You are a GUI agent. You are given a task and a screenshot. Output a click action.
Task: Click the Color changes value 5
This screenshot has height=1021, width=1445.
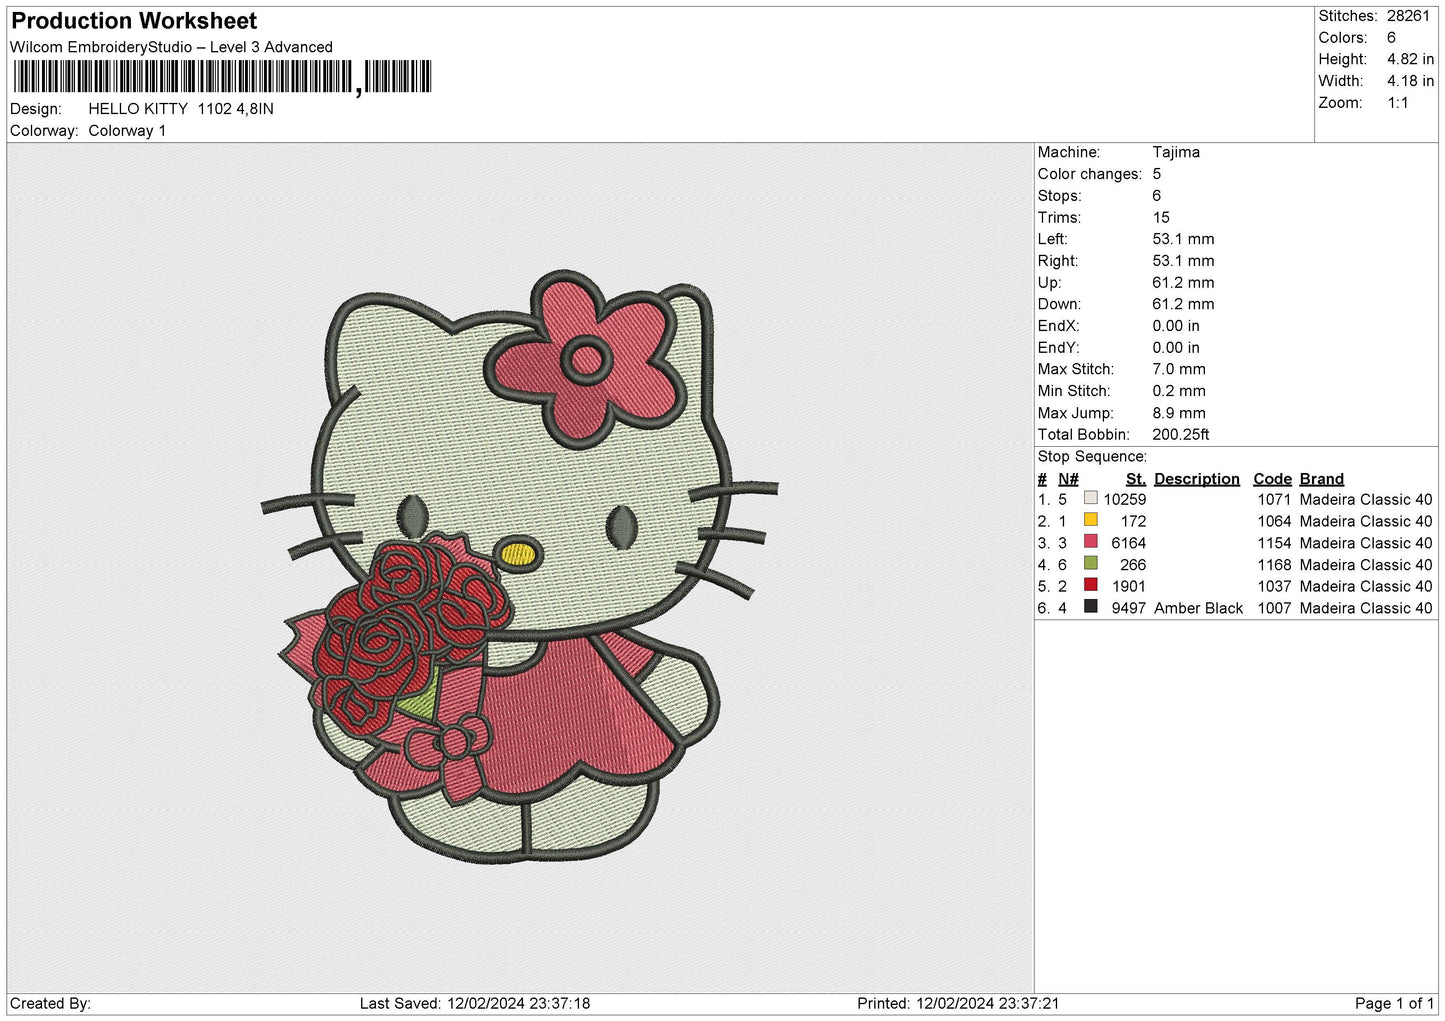coord(1157,174)
